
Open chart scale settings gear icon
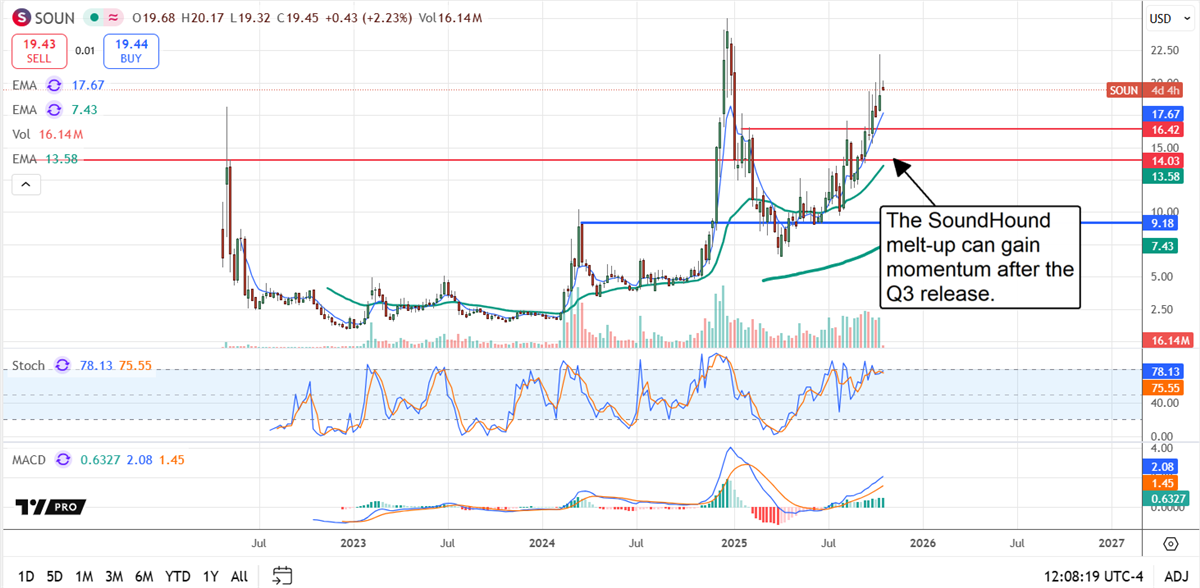pyautogui.click(x=1170, y=543)
